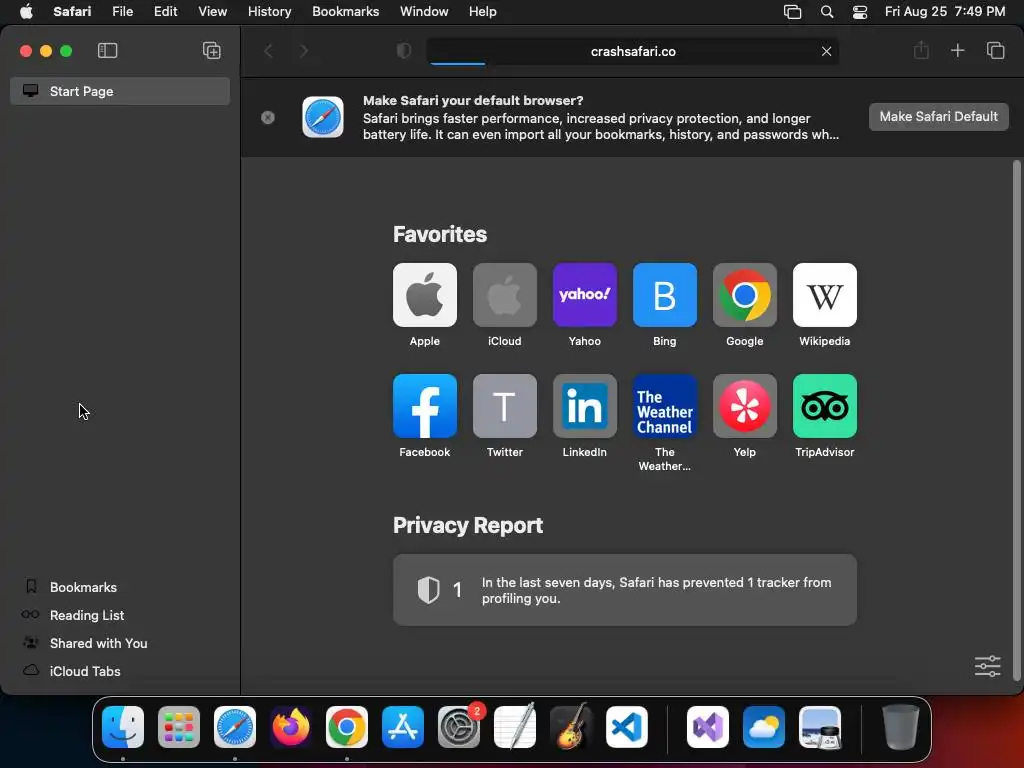Open Preview from the Dock

pyautogui.click(x=820, y=727)
